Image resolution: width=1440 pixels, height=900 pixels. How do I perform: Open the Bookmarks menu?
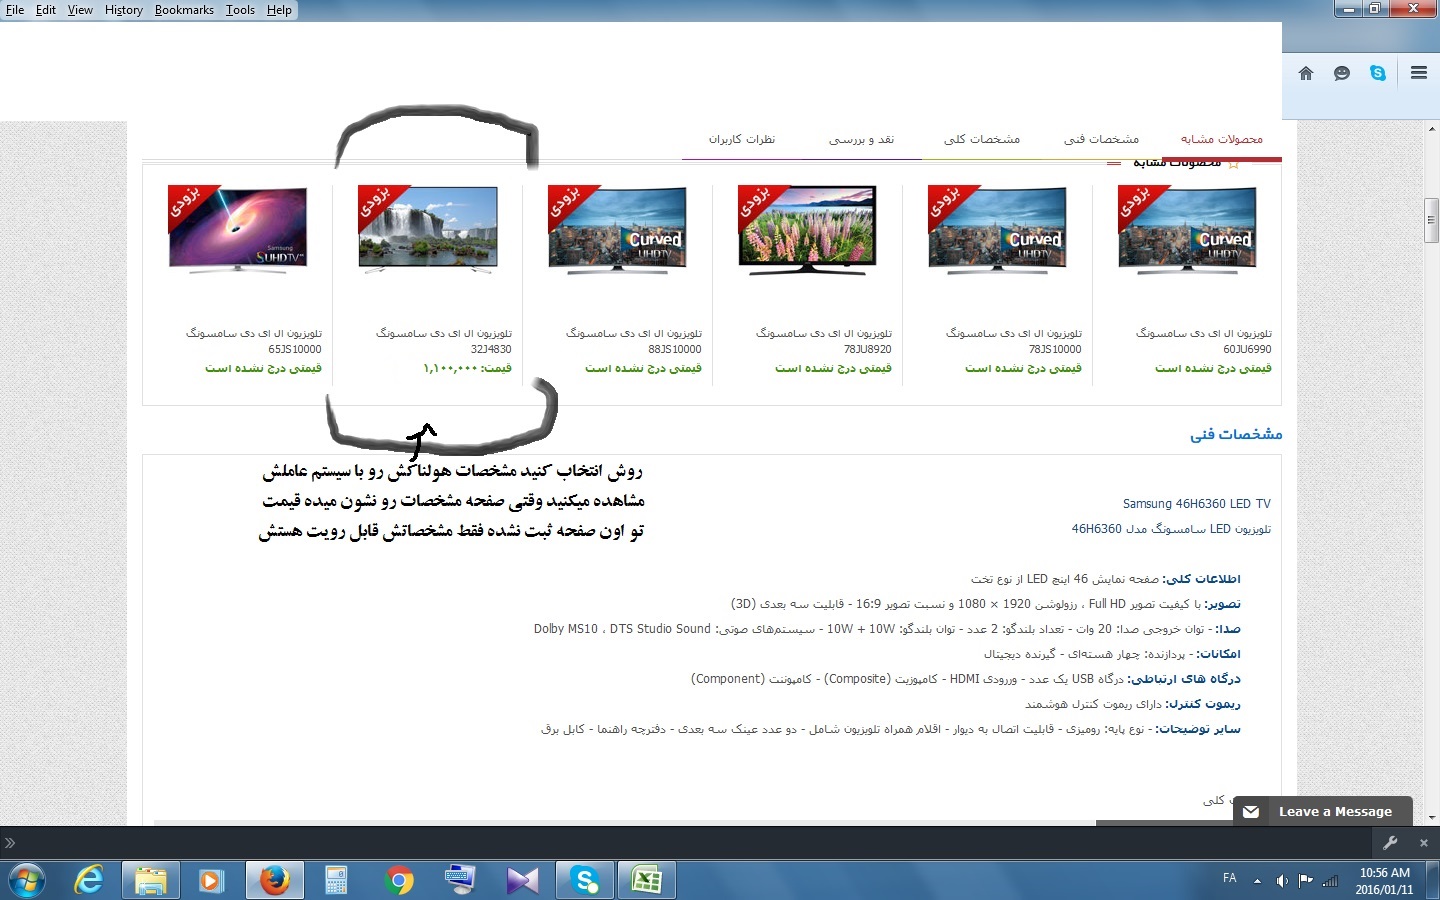(184, 10)
